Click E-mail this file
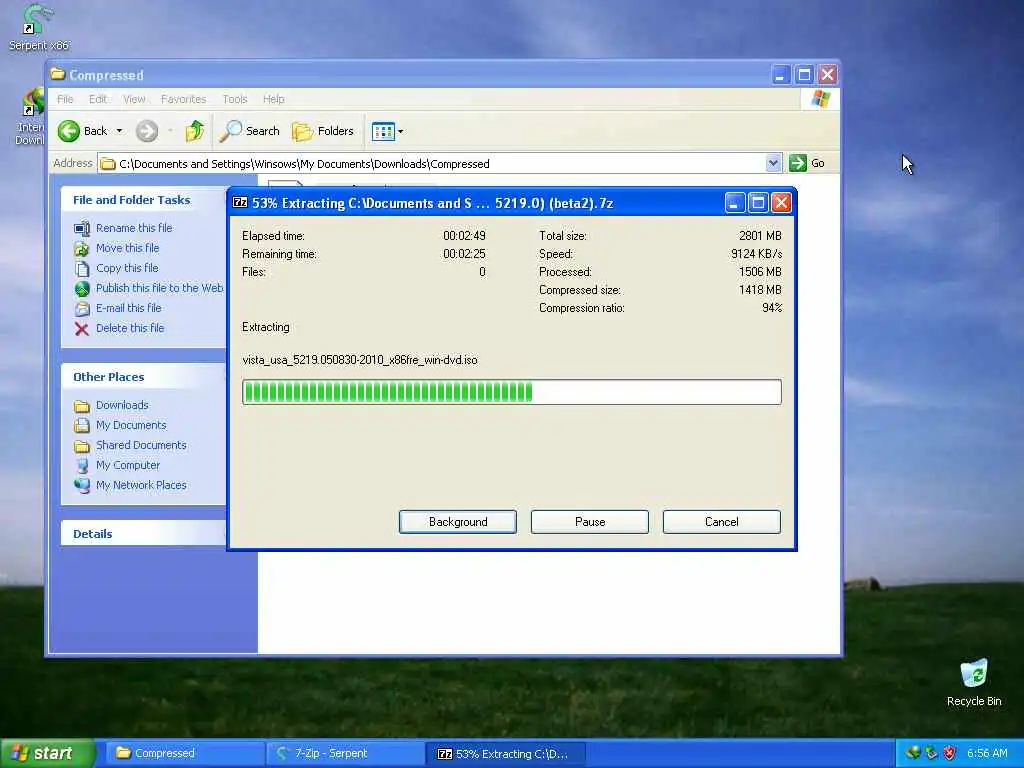 click(x=129, y=308)
